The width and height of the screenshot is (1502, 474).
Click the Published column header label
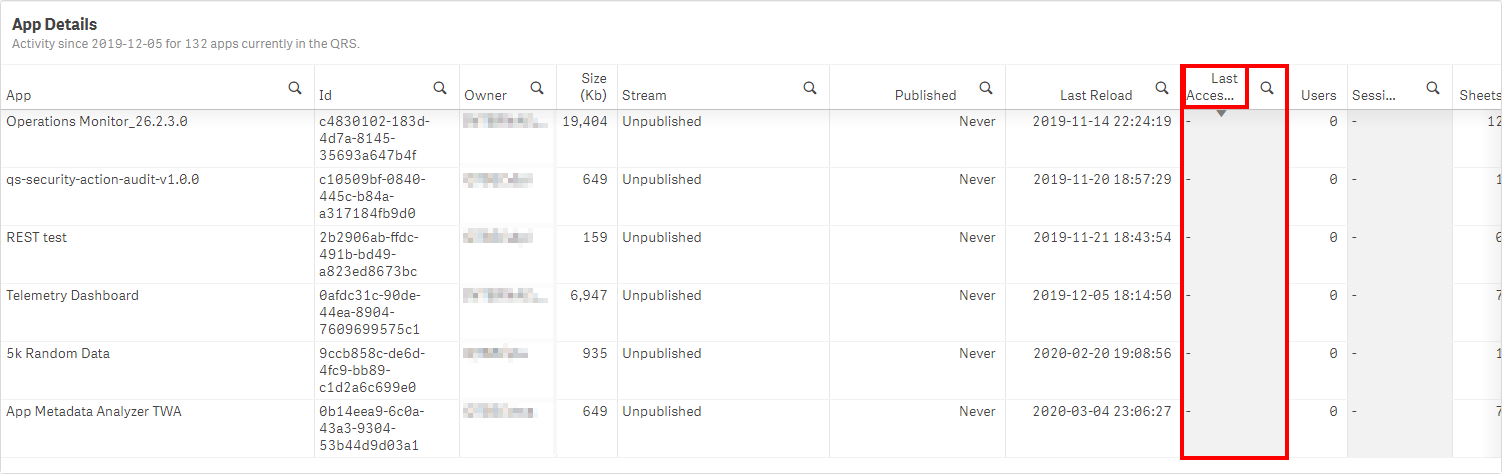pos(925,95)
